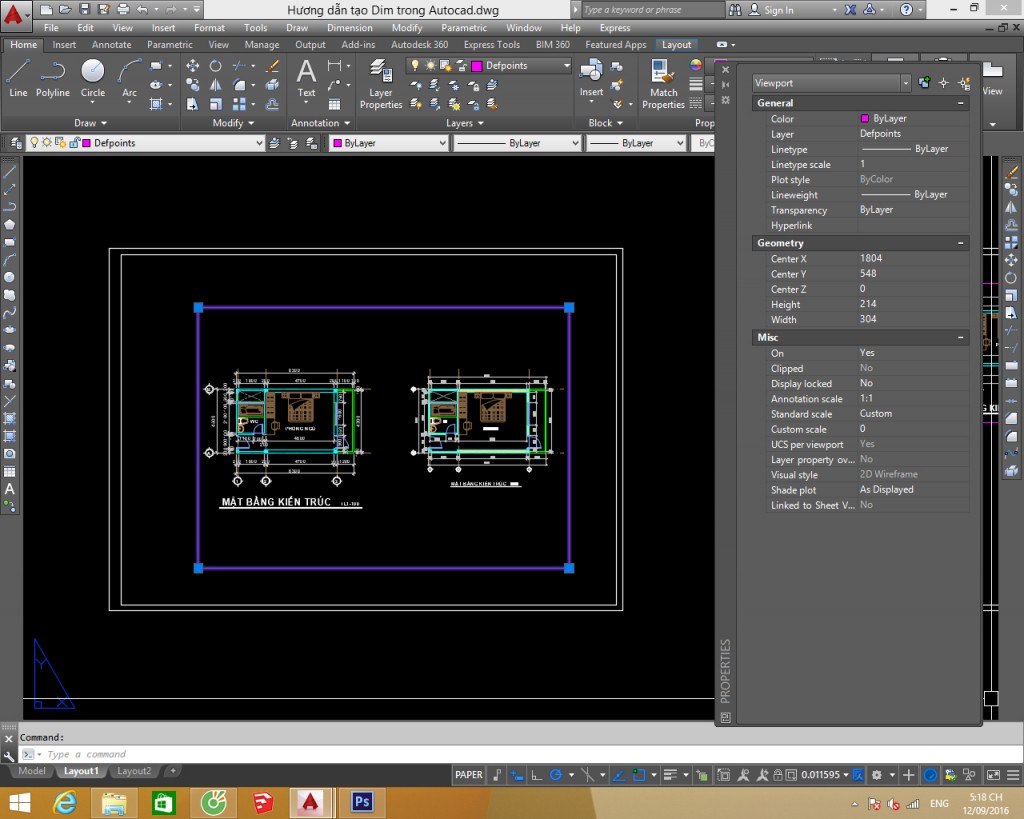The height and width of the screenshot is (819, 1024).
Task: Select the Circle tool
Action: [x=93, y=78]
